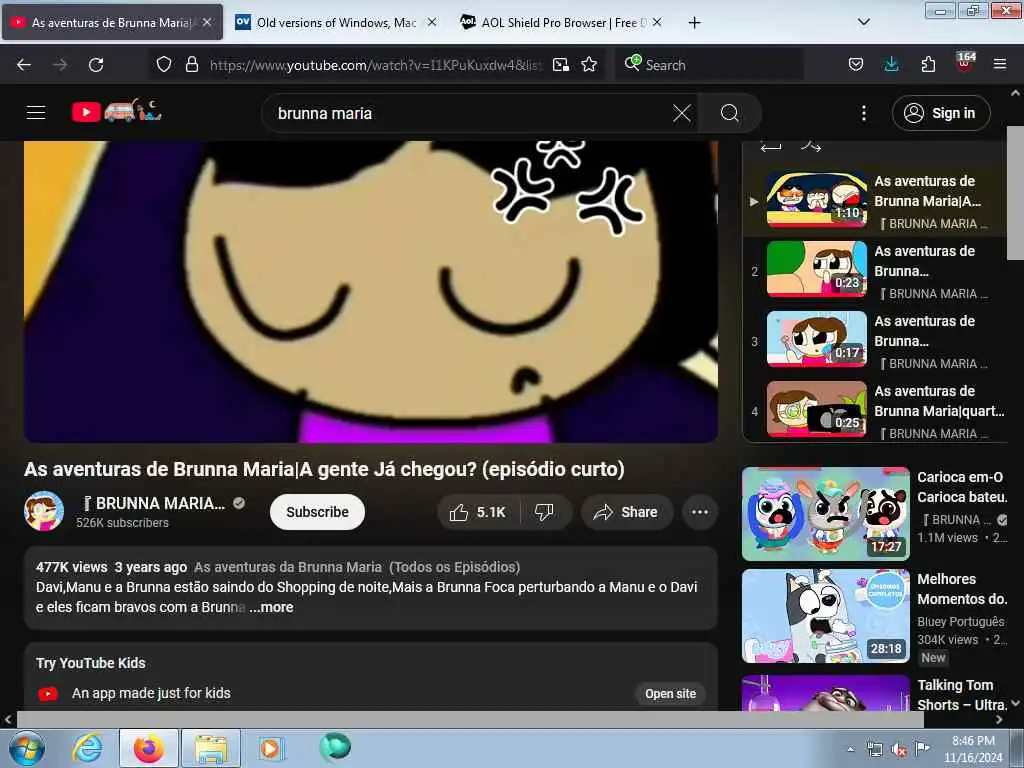Bookmark this page with the star icon
Viewport: 1024px width, 768px height.
pyautogui.click(x=589, y=64)
